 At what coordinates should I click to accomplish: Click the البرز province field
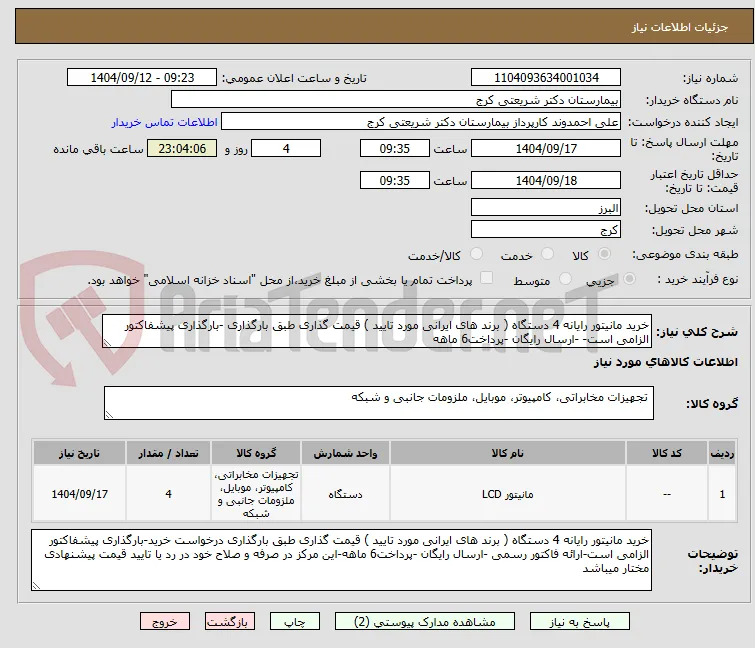pyautogui.click(x=546, y=207)
